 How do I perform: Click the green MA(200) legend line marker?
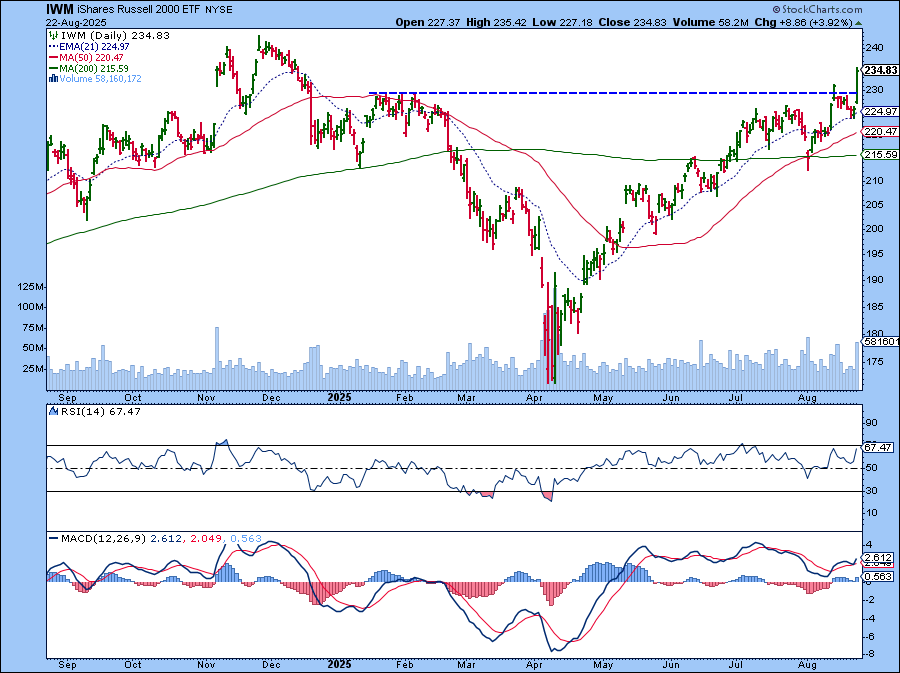[x=52, y=67]
